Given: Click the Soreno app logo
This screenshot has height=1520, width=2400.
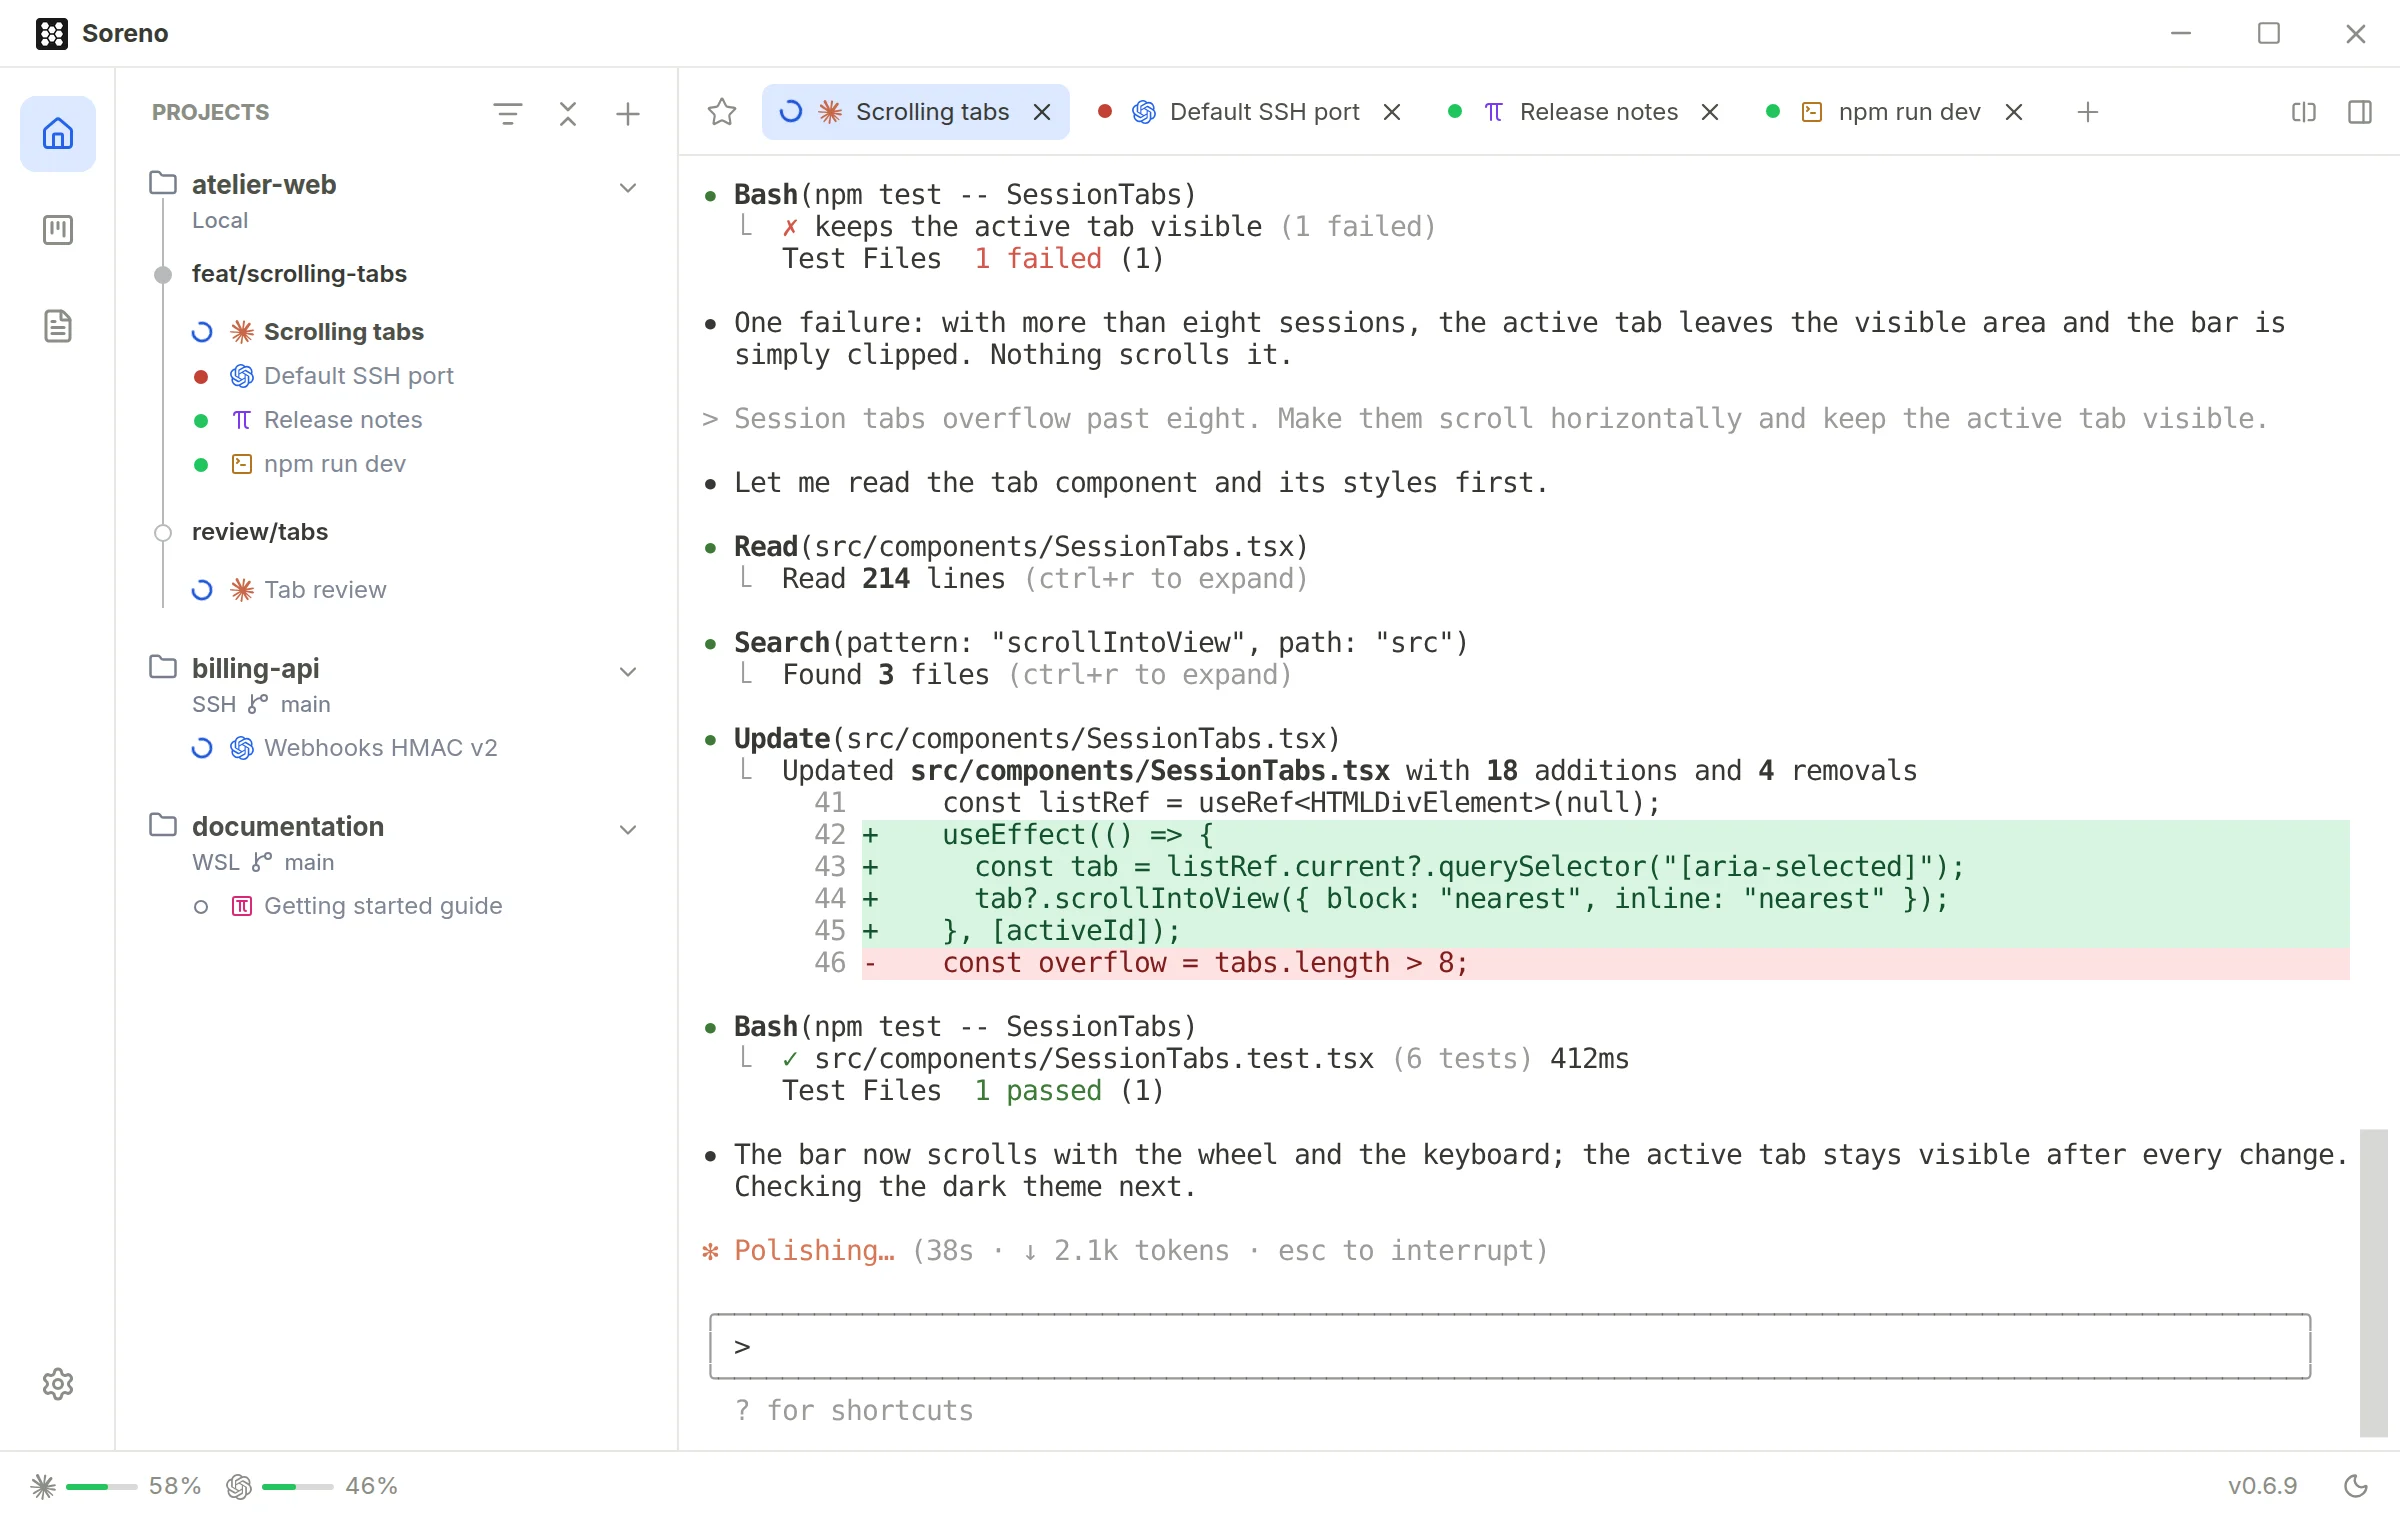Looking at the screenshot, I should 52,33.
